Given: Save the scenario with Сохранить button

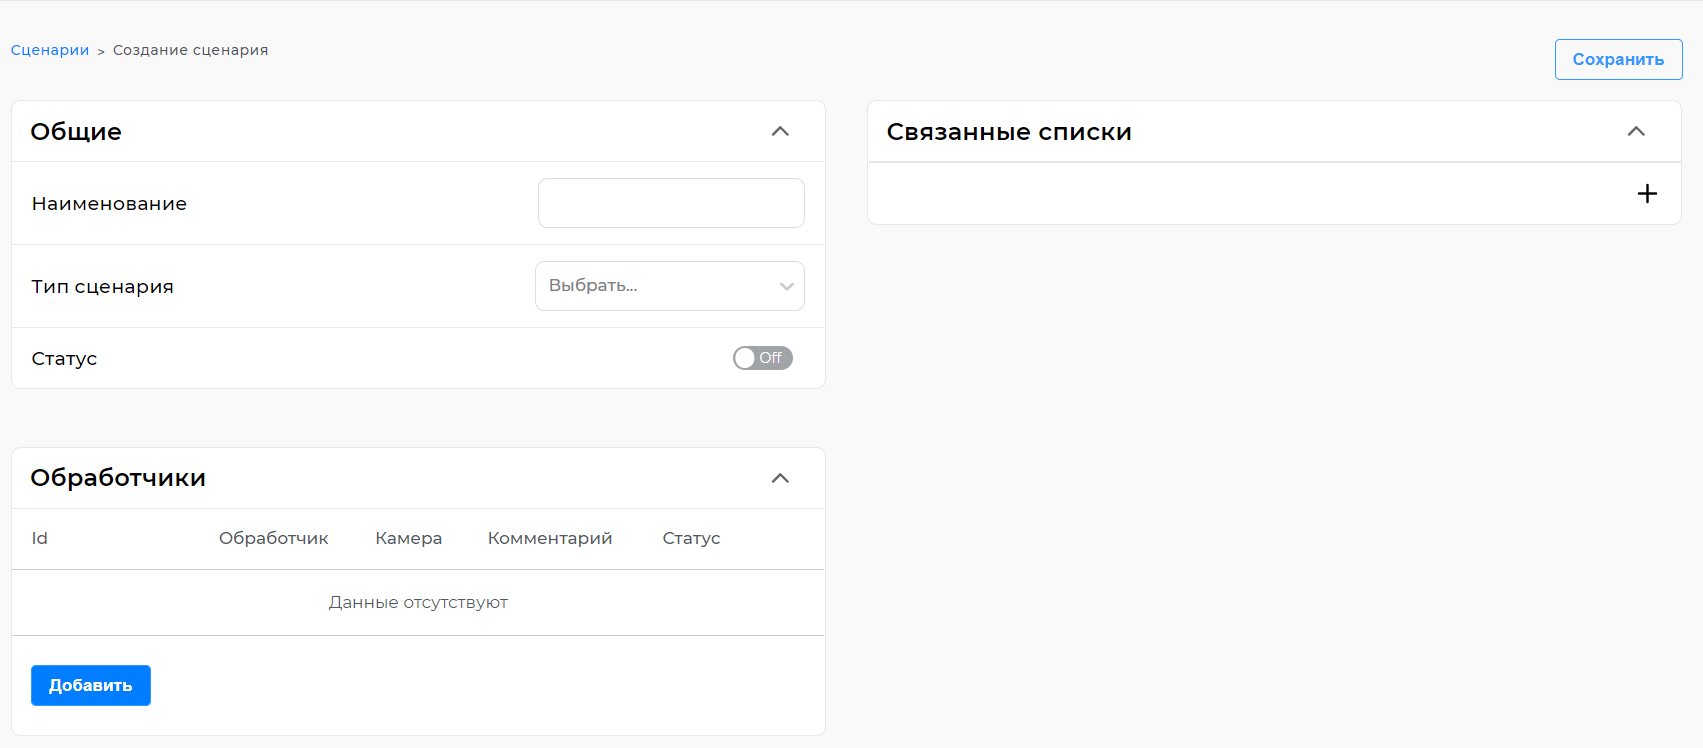Looking at the screenshot, I should click(1618, 59).
